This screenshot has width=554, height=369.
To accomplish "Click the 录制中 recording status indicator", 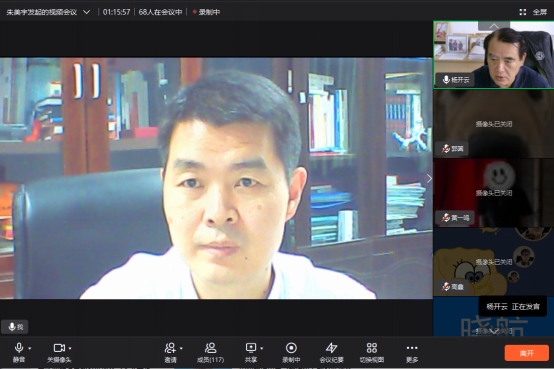I will [x=206, y=12].
